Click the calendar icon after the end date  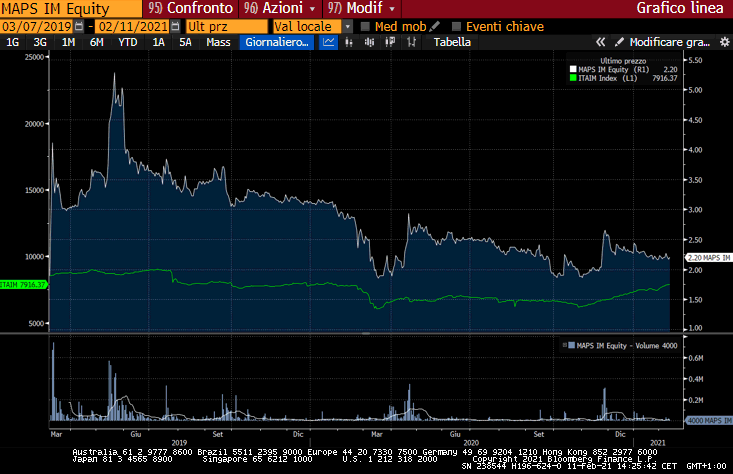click(x=176, y=27)
